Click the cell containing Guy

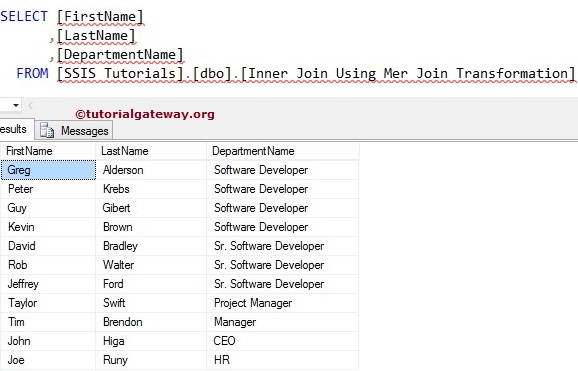48,208
